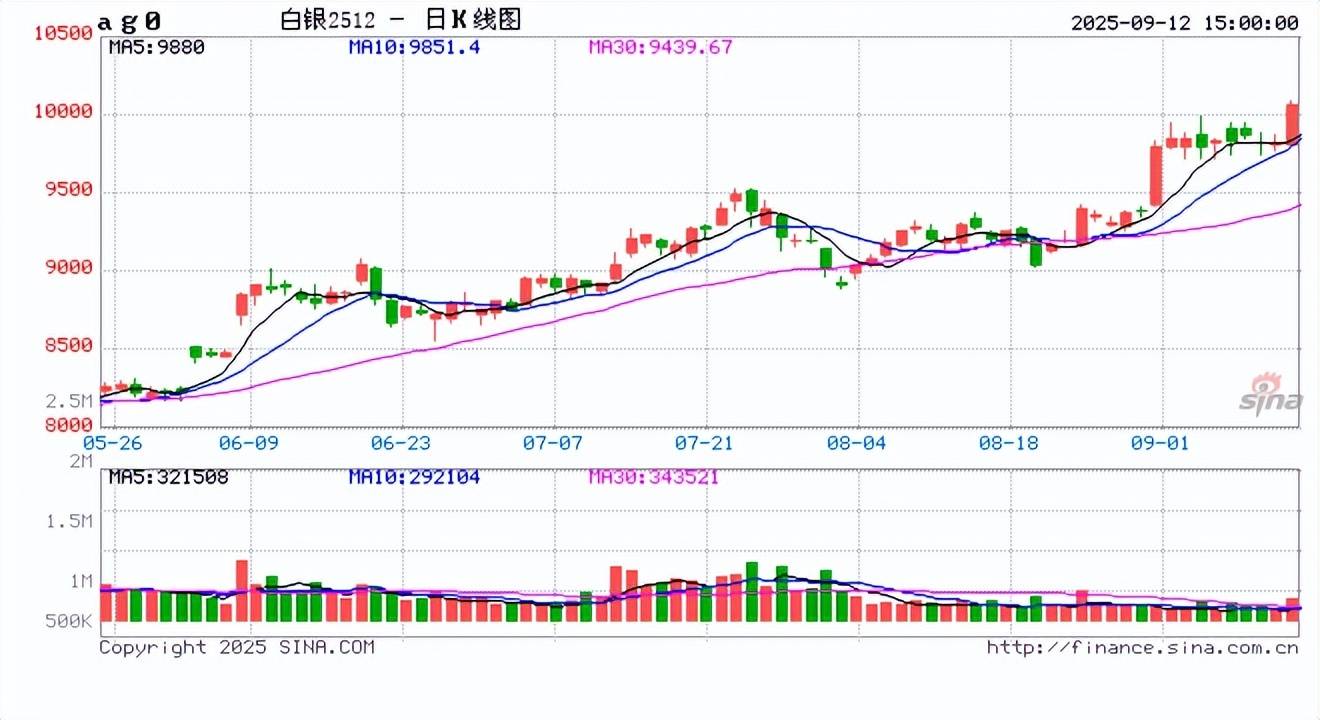The height and width of the screenshot is (720, 1320).
Task: Click the 07-21 date axis label
Action: coord(706,442)
